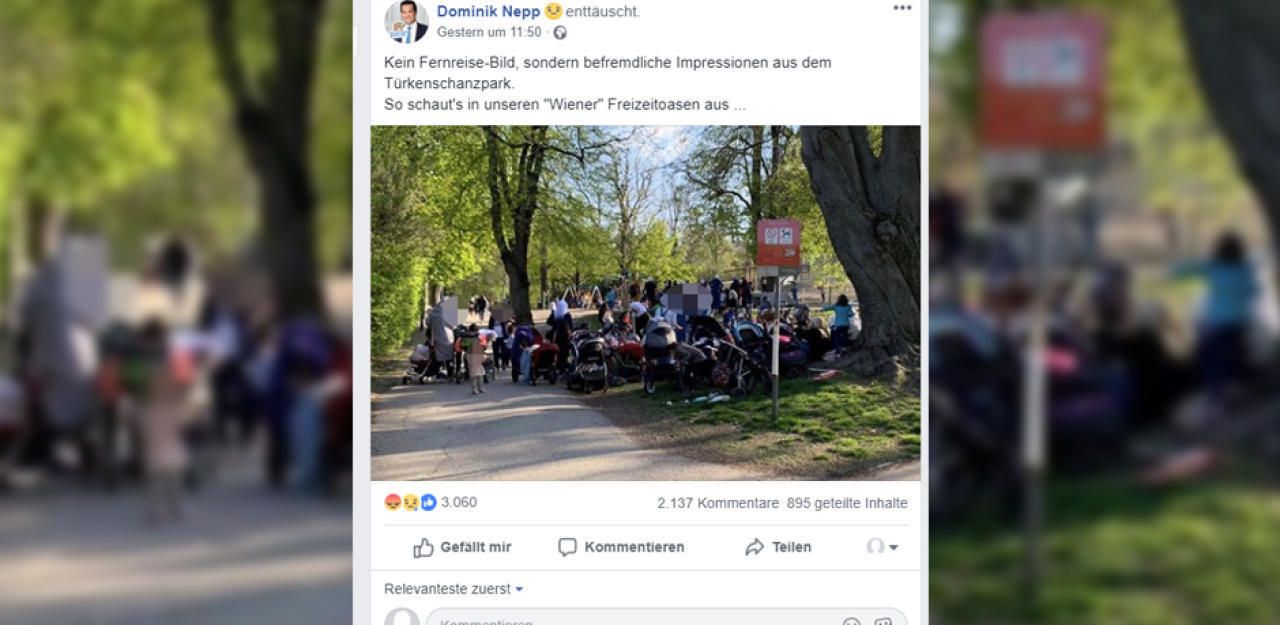1280x625 pixels.
Task: Open the profile selector dropdown beside Teilen
Action: pyautogui.click(x=882, y=547)
